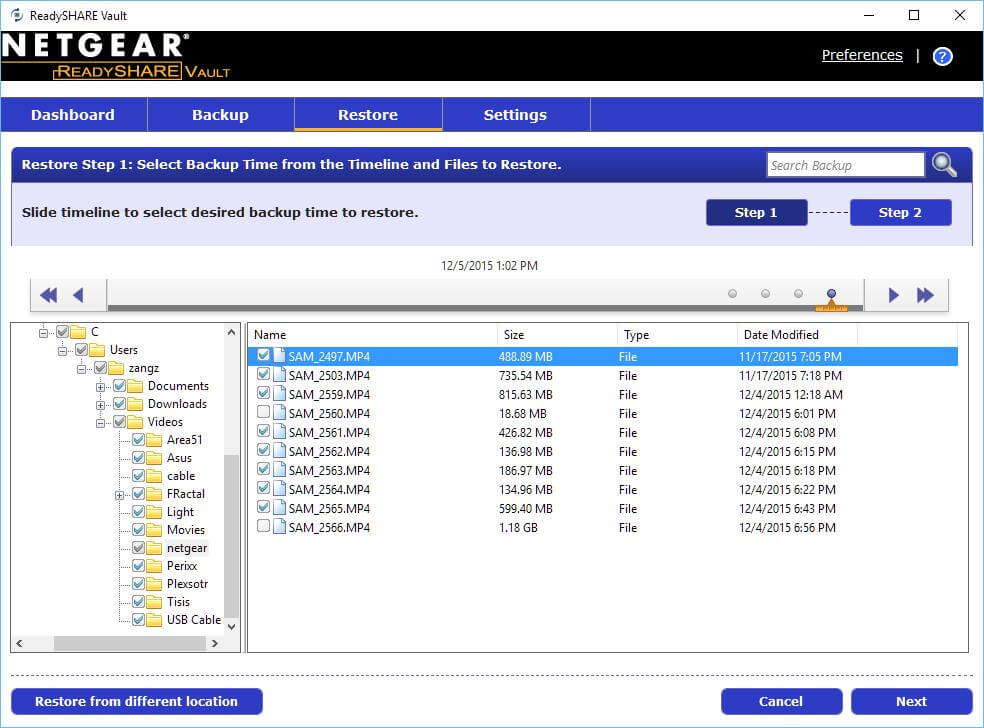984x728 pixels.
Task: Expand the Documents folder tree node
Action: (x=101, y=387)
